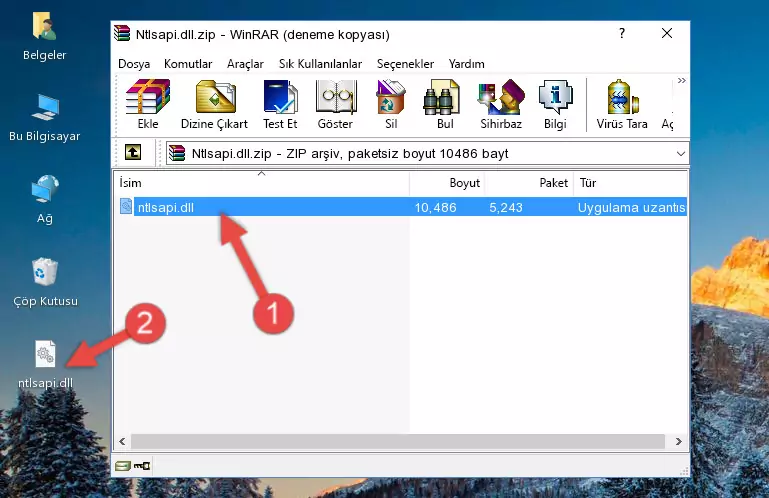Select the ntlsapi.dll desktop file icon
769x498 pixels.
pyautogui.click(x=45, y=365)
